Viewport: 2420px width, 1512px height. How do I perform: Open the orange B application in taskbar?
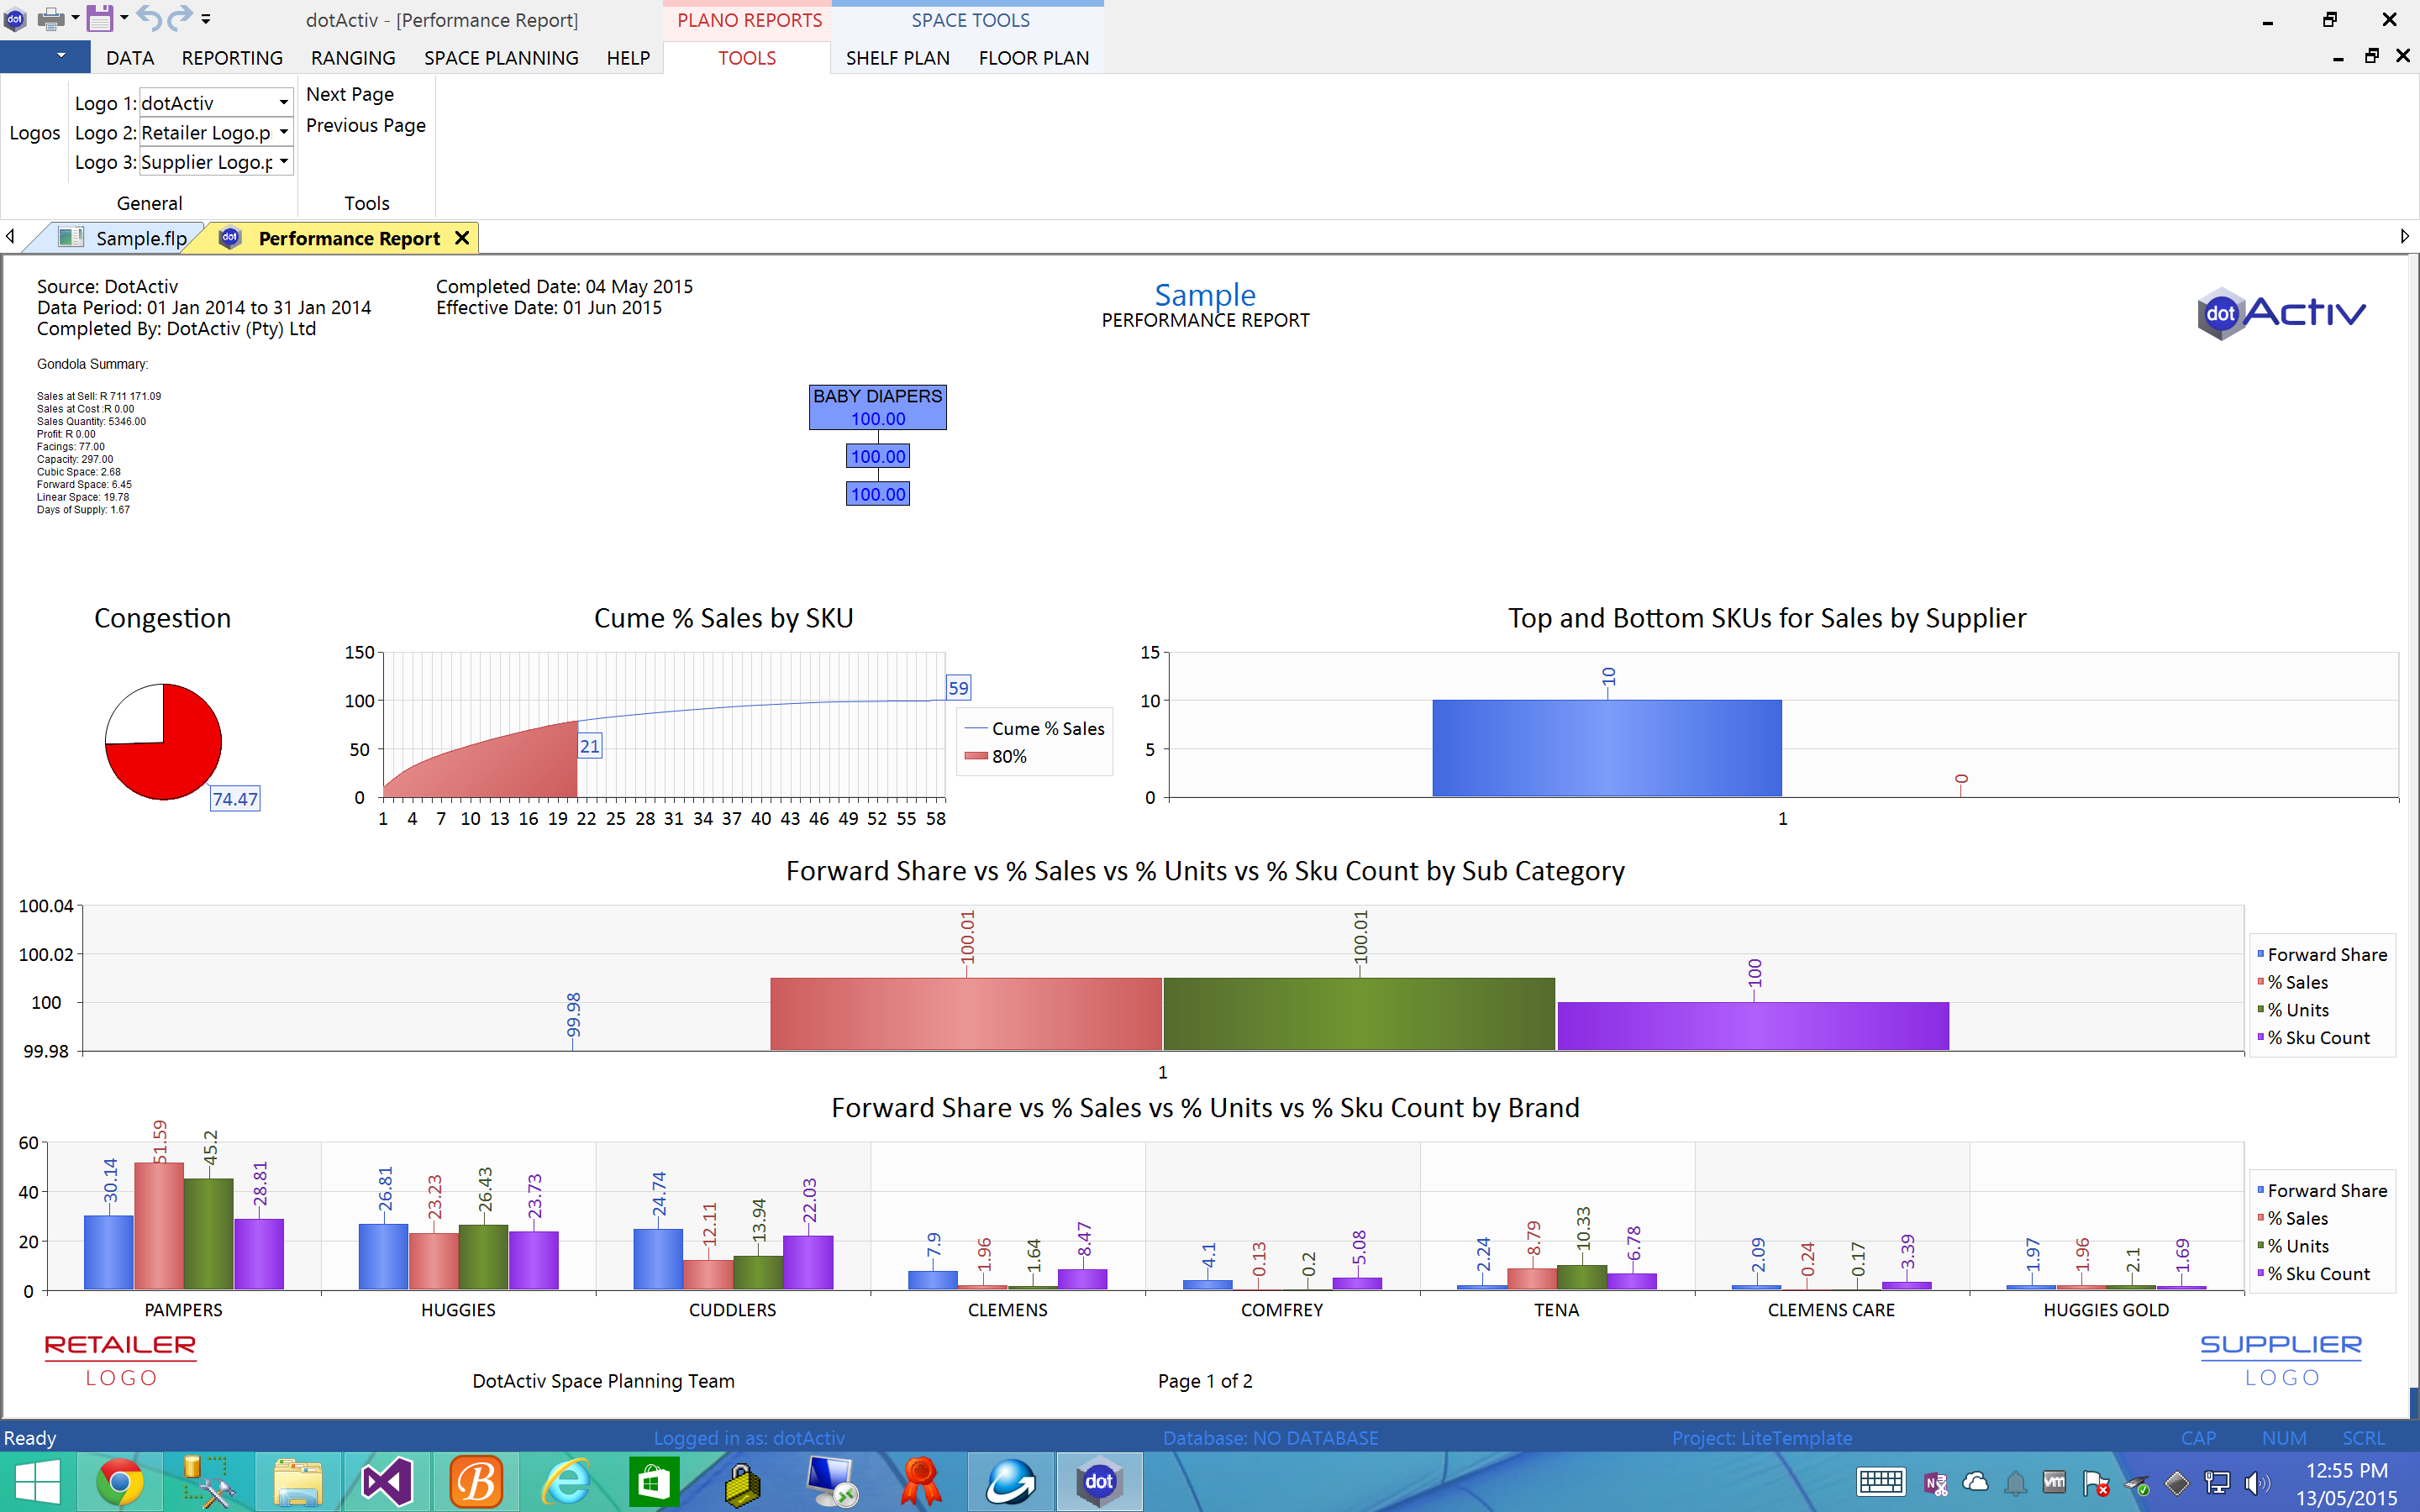coord(476,1482)
